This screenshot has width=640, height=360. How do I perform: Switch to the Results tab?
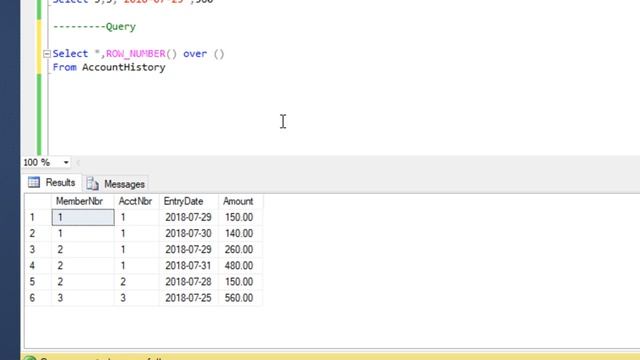pos(52,183)
